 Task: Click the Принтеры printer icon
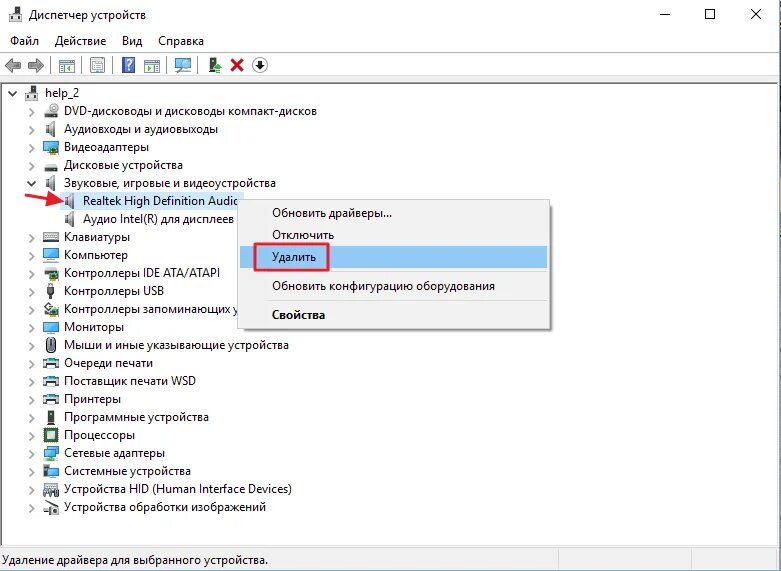coord(51,399)
